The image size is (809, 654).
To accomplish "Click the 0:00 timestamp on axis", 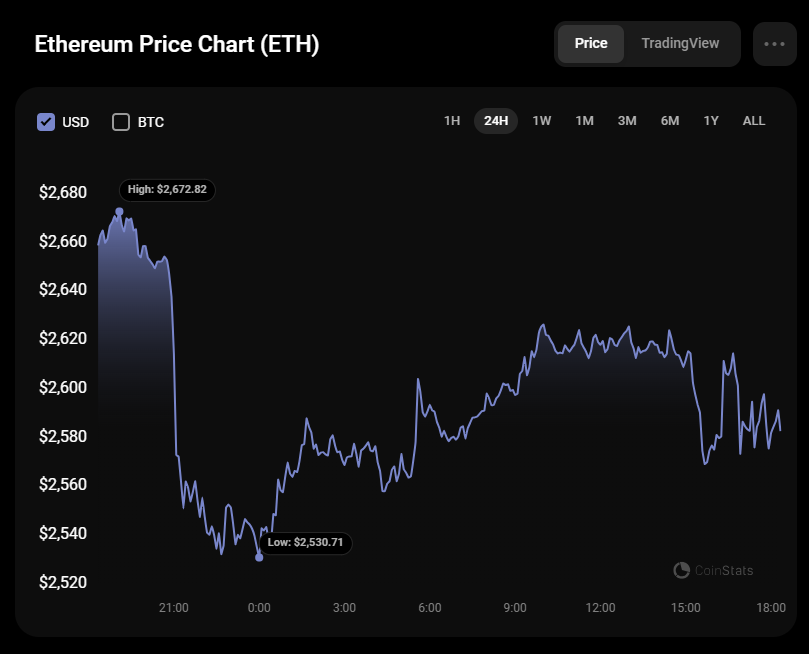I will pos(259,607).
